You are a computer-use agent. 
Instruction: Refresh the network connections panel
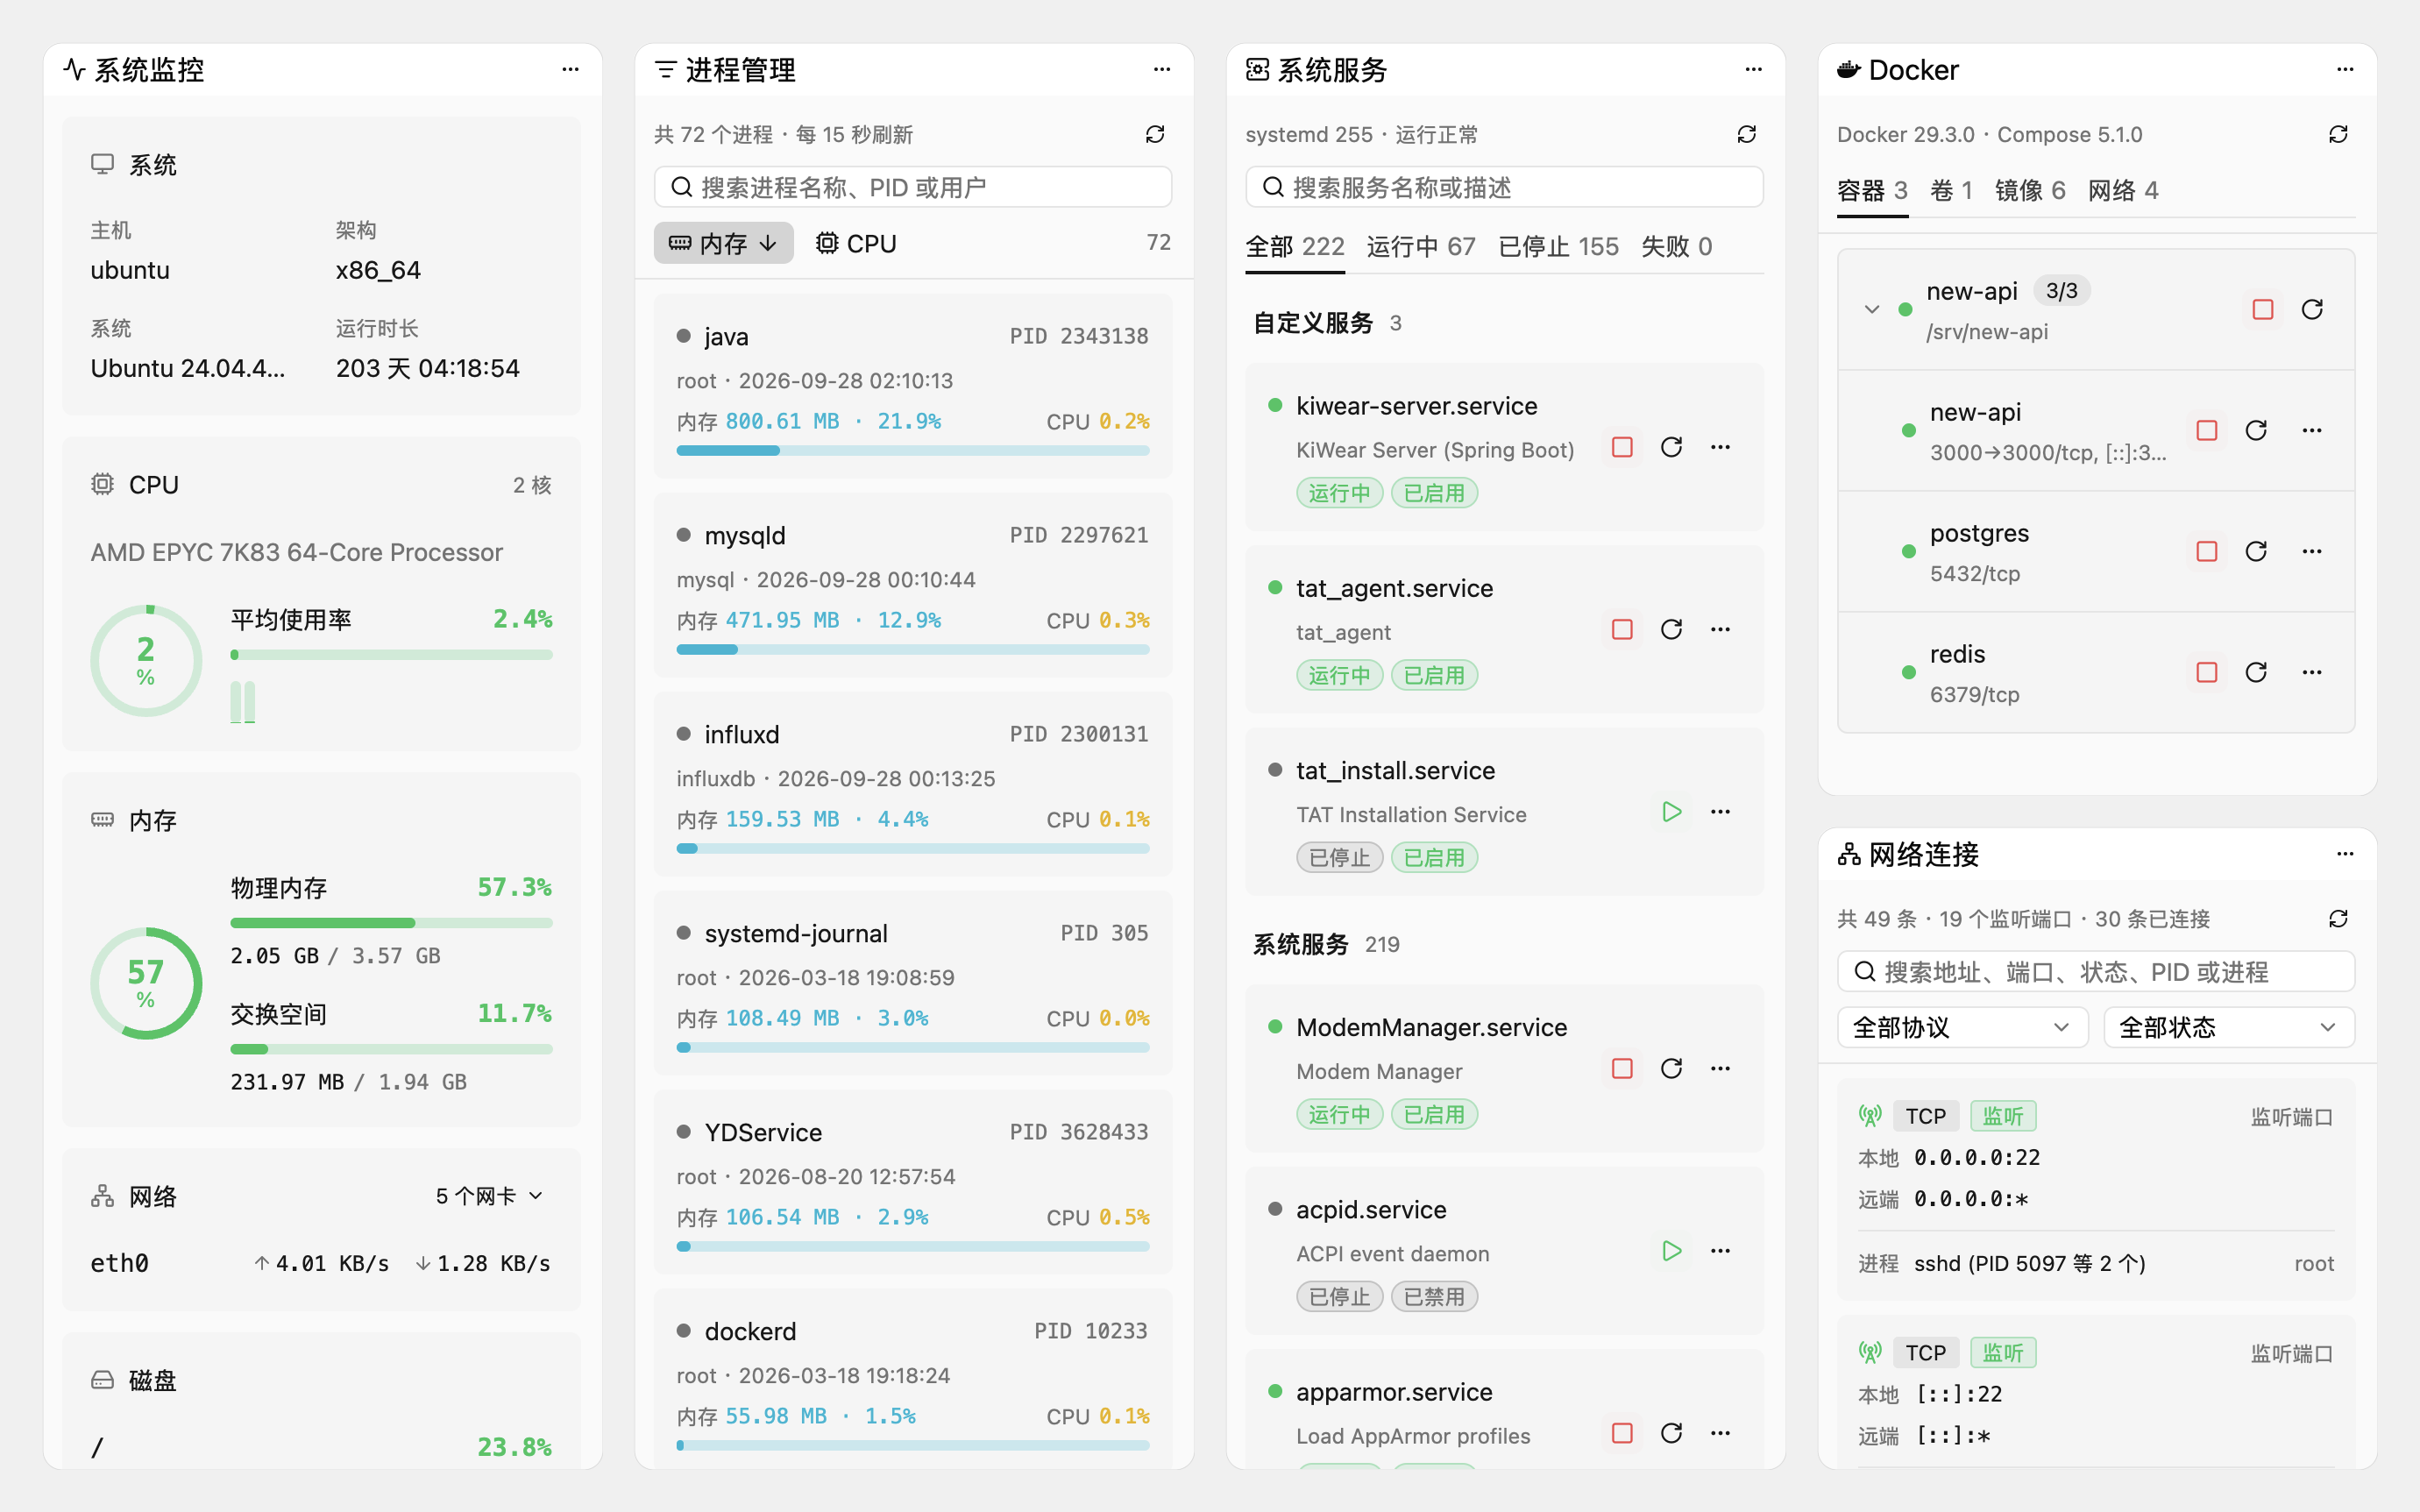tap(2338, 918)
